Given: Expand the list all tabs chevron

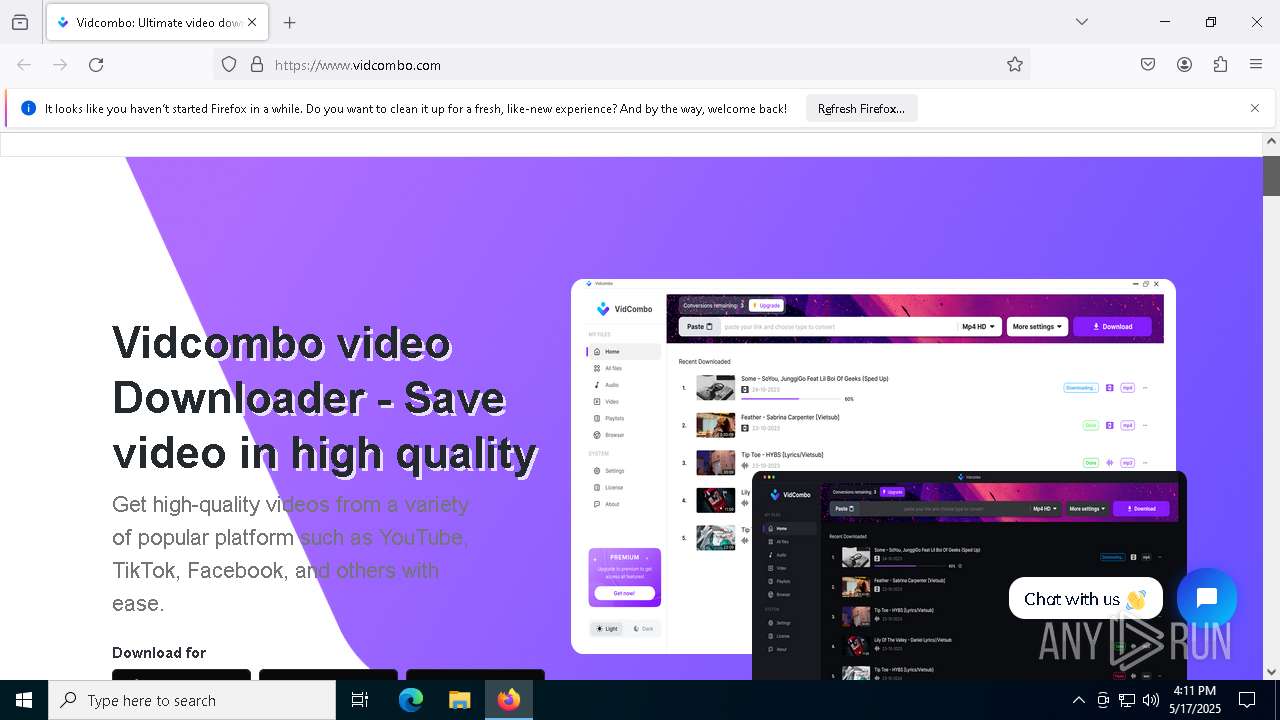Looking at the screenshot, I should pos(1082,22).
